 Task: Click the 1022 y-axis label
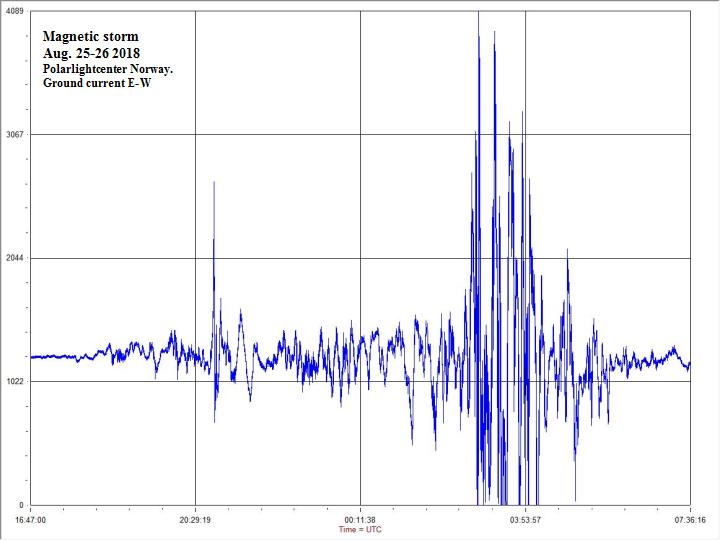tap(14, 381)
